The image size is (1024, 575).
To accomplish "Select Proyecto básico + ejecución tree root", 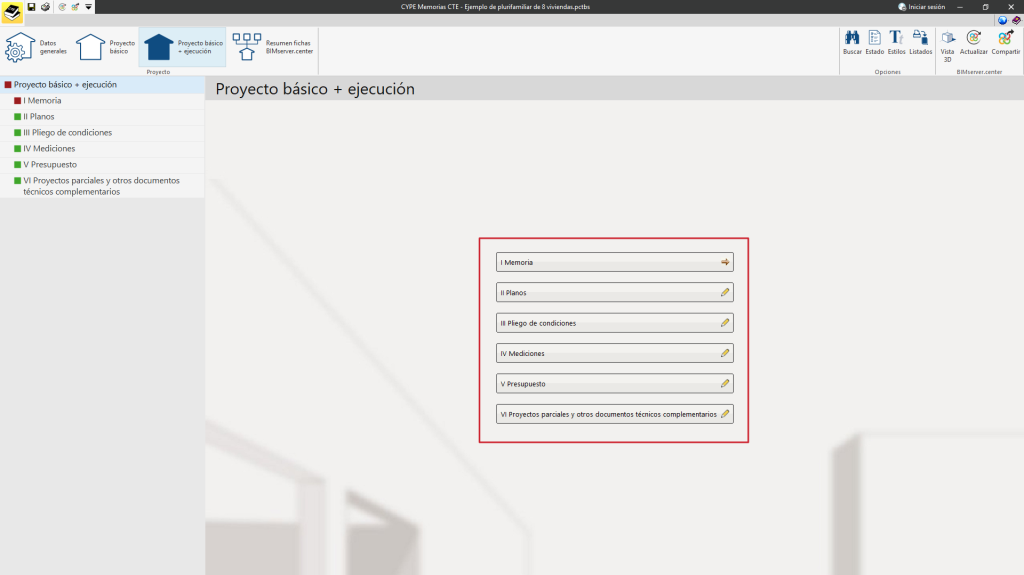I will tap(103, 84).
